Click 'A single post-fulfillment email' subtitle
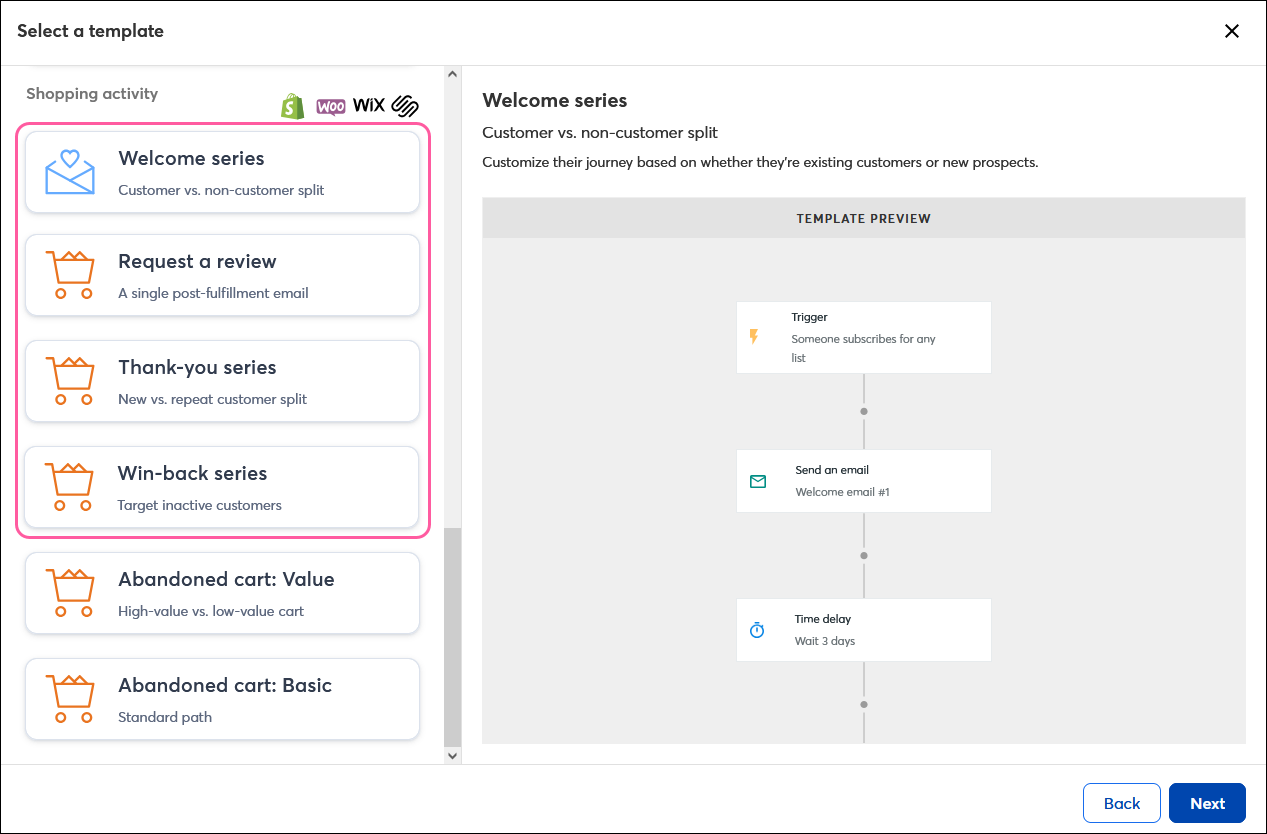This screenshot has width=1267, height=834. 213,293
